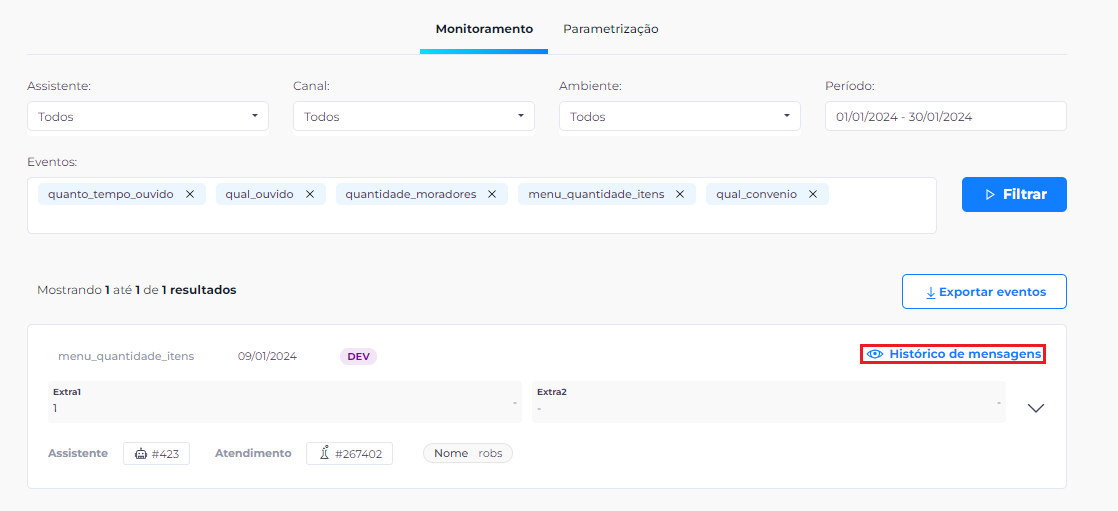The height and width of the screenshot is (511, 1118).
Task: Click the Período date range field
Action: [x=945, y=116]
